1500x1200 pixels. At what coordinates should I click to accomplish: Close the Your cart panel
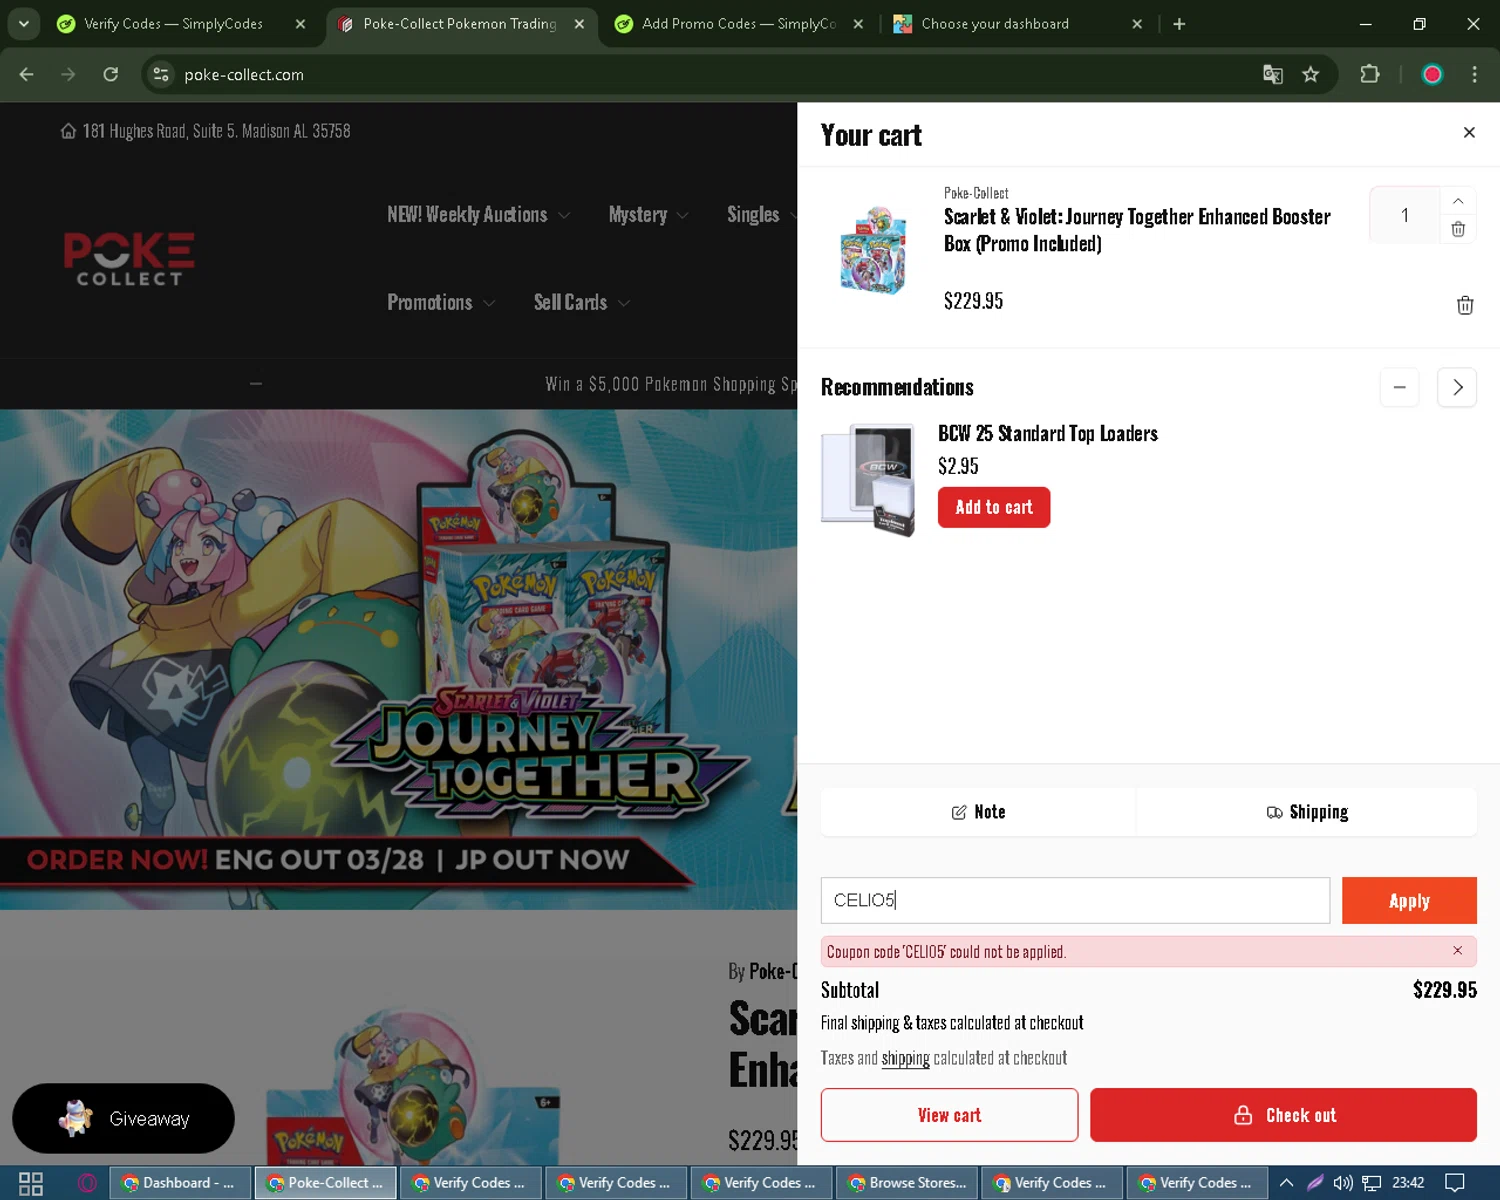(1469, 132)
